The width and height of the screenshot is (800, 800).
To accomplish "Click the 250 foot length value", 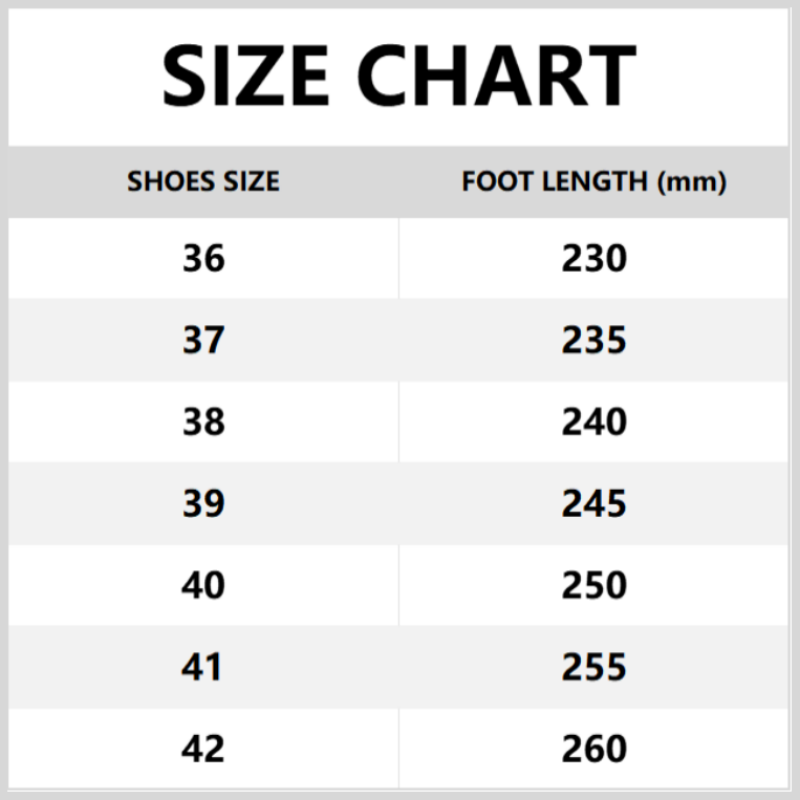I will coord(594,585).
